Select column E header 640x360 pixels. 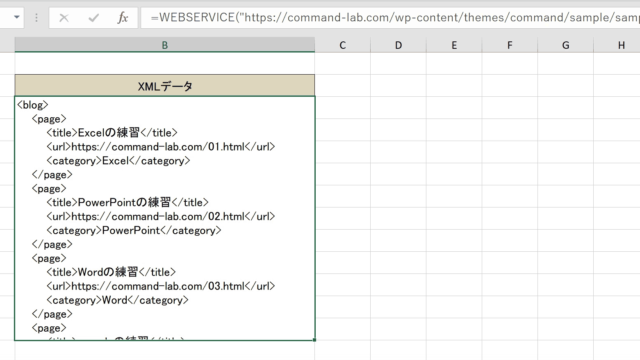[454, 45]
